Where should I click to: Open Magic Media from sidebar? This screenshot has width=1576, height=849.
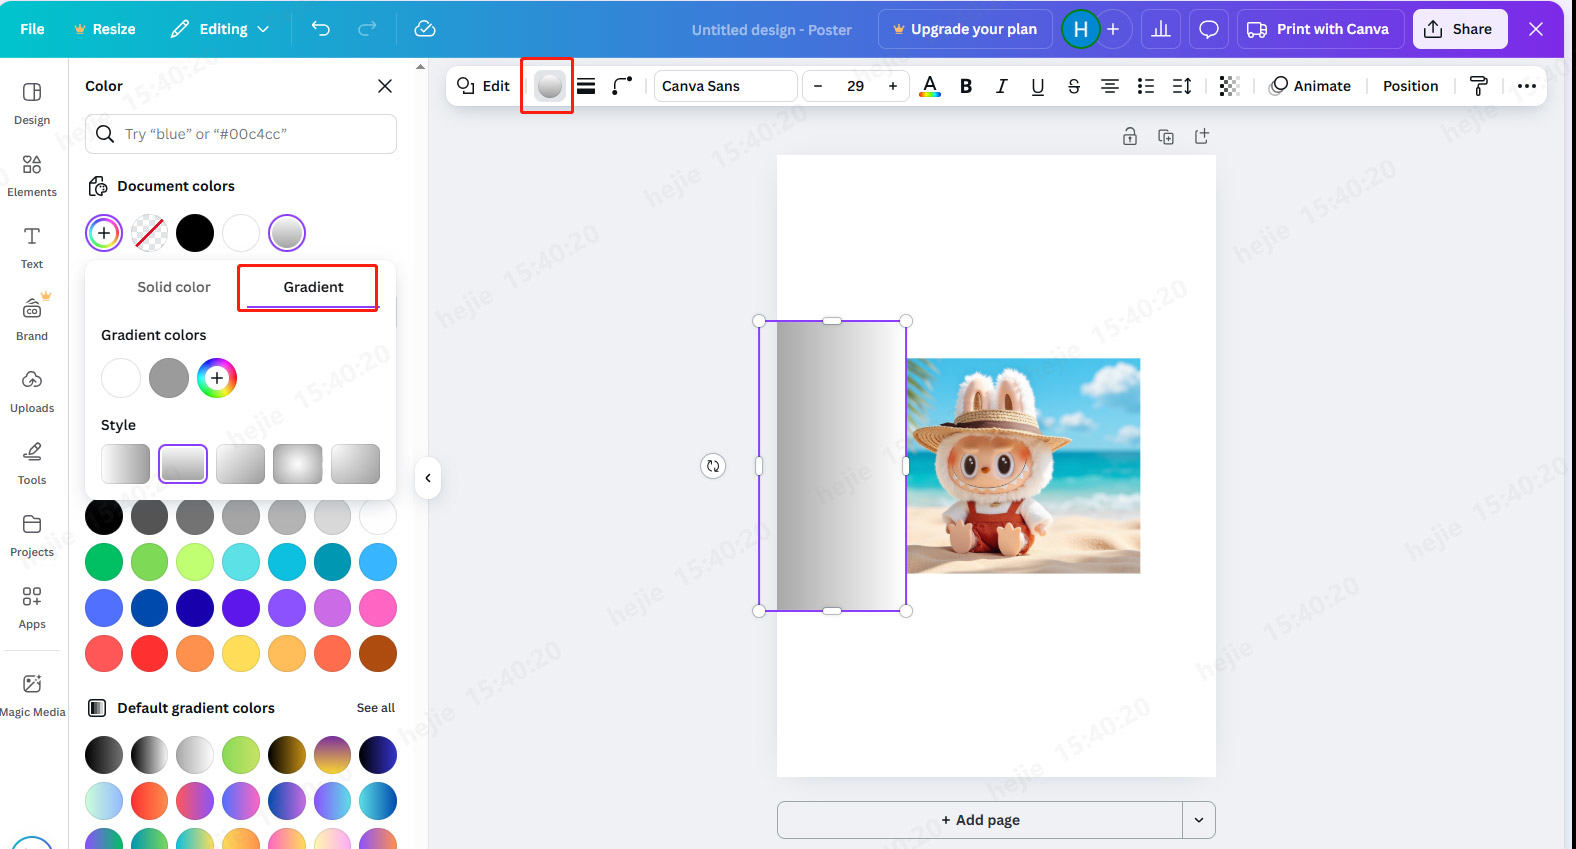click(32, 695)
